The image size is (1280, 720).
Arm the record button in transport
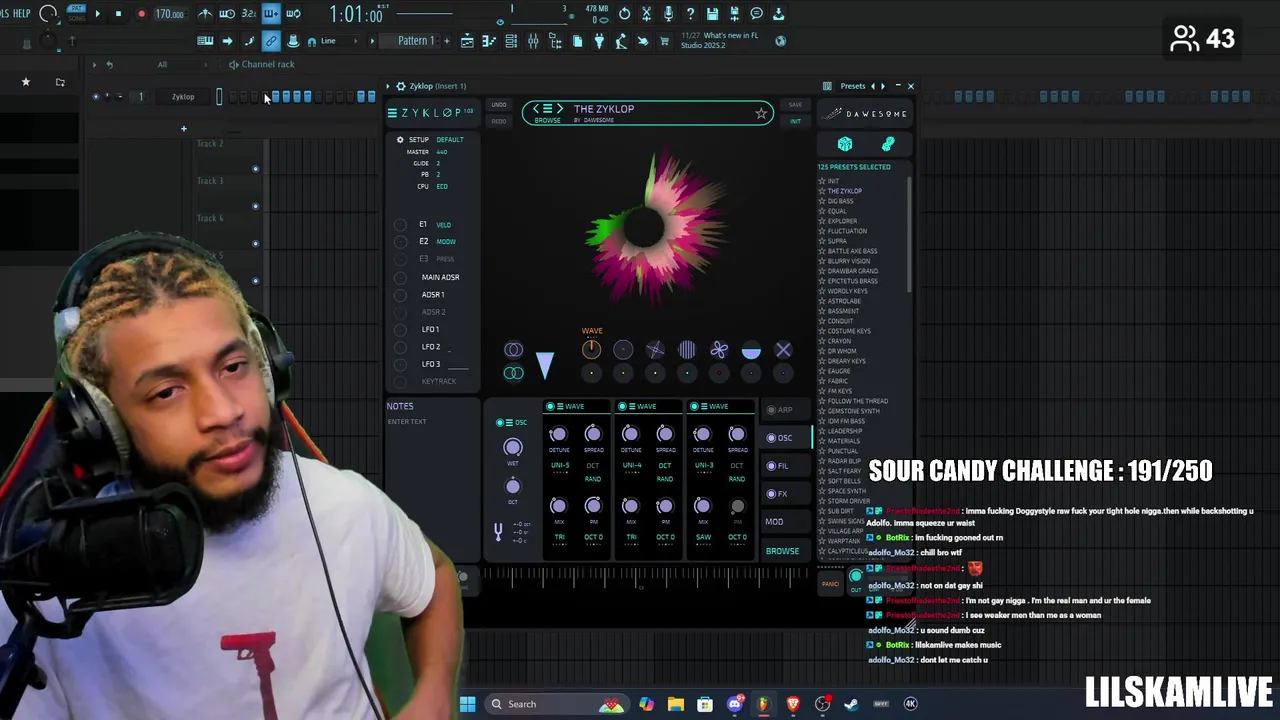click(141, 14)
